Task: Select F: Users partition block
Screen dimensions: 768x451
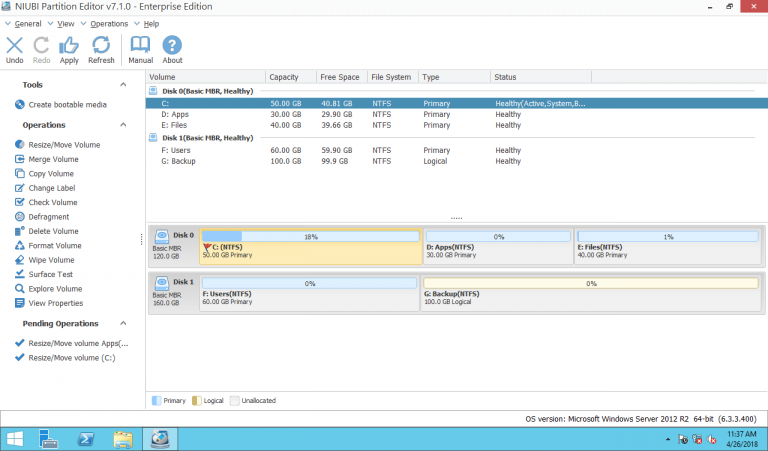Action: point(310,294)
